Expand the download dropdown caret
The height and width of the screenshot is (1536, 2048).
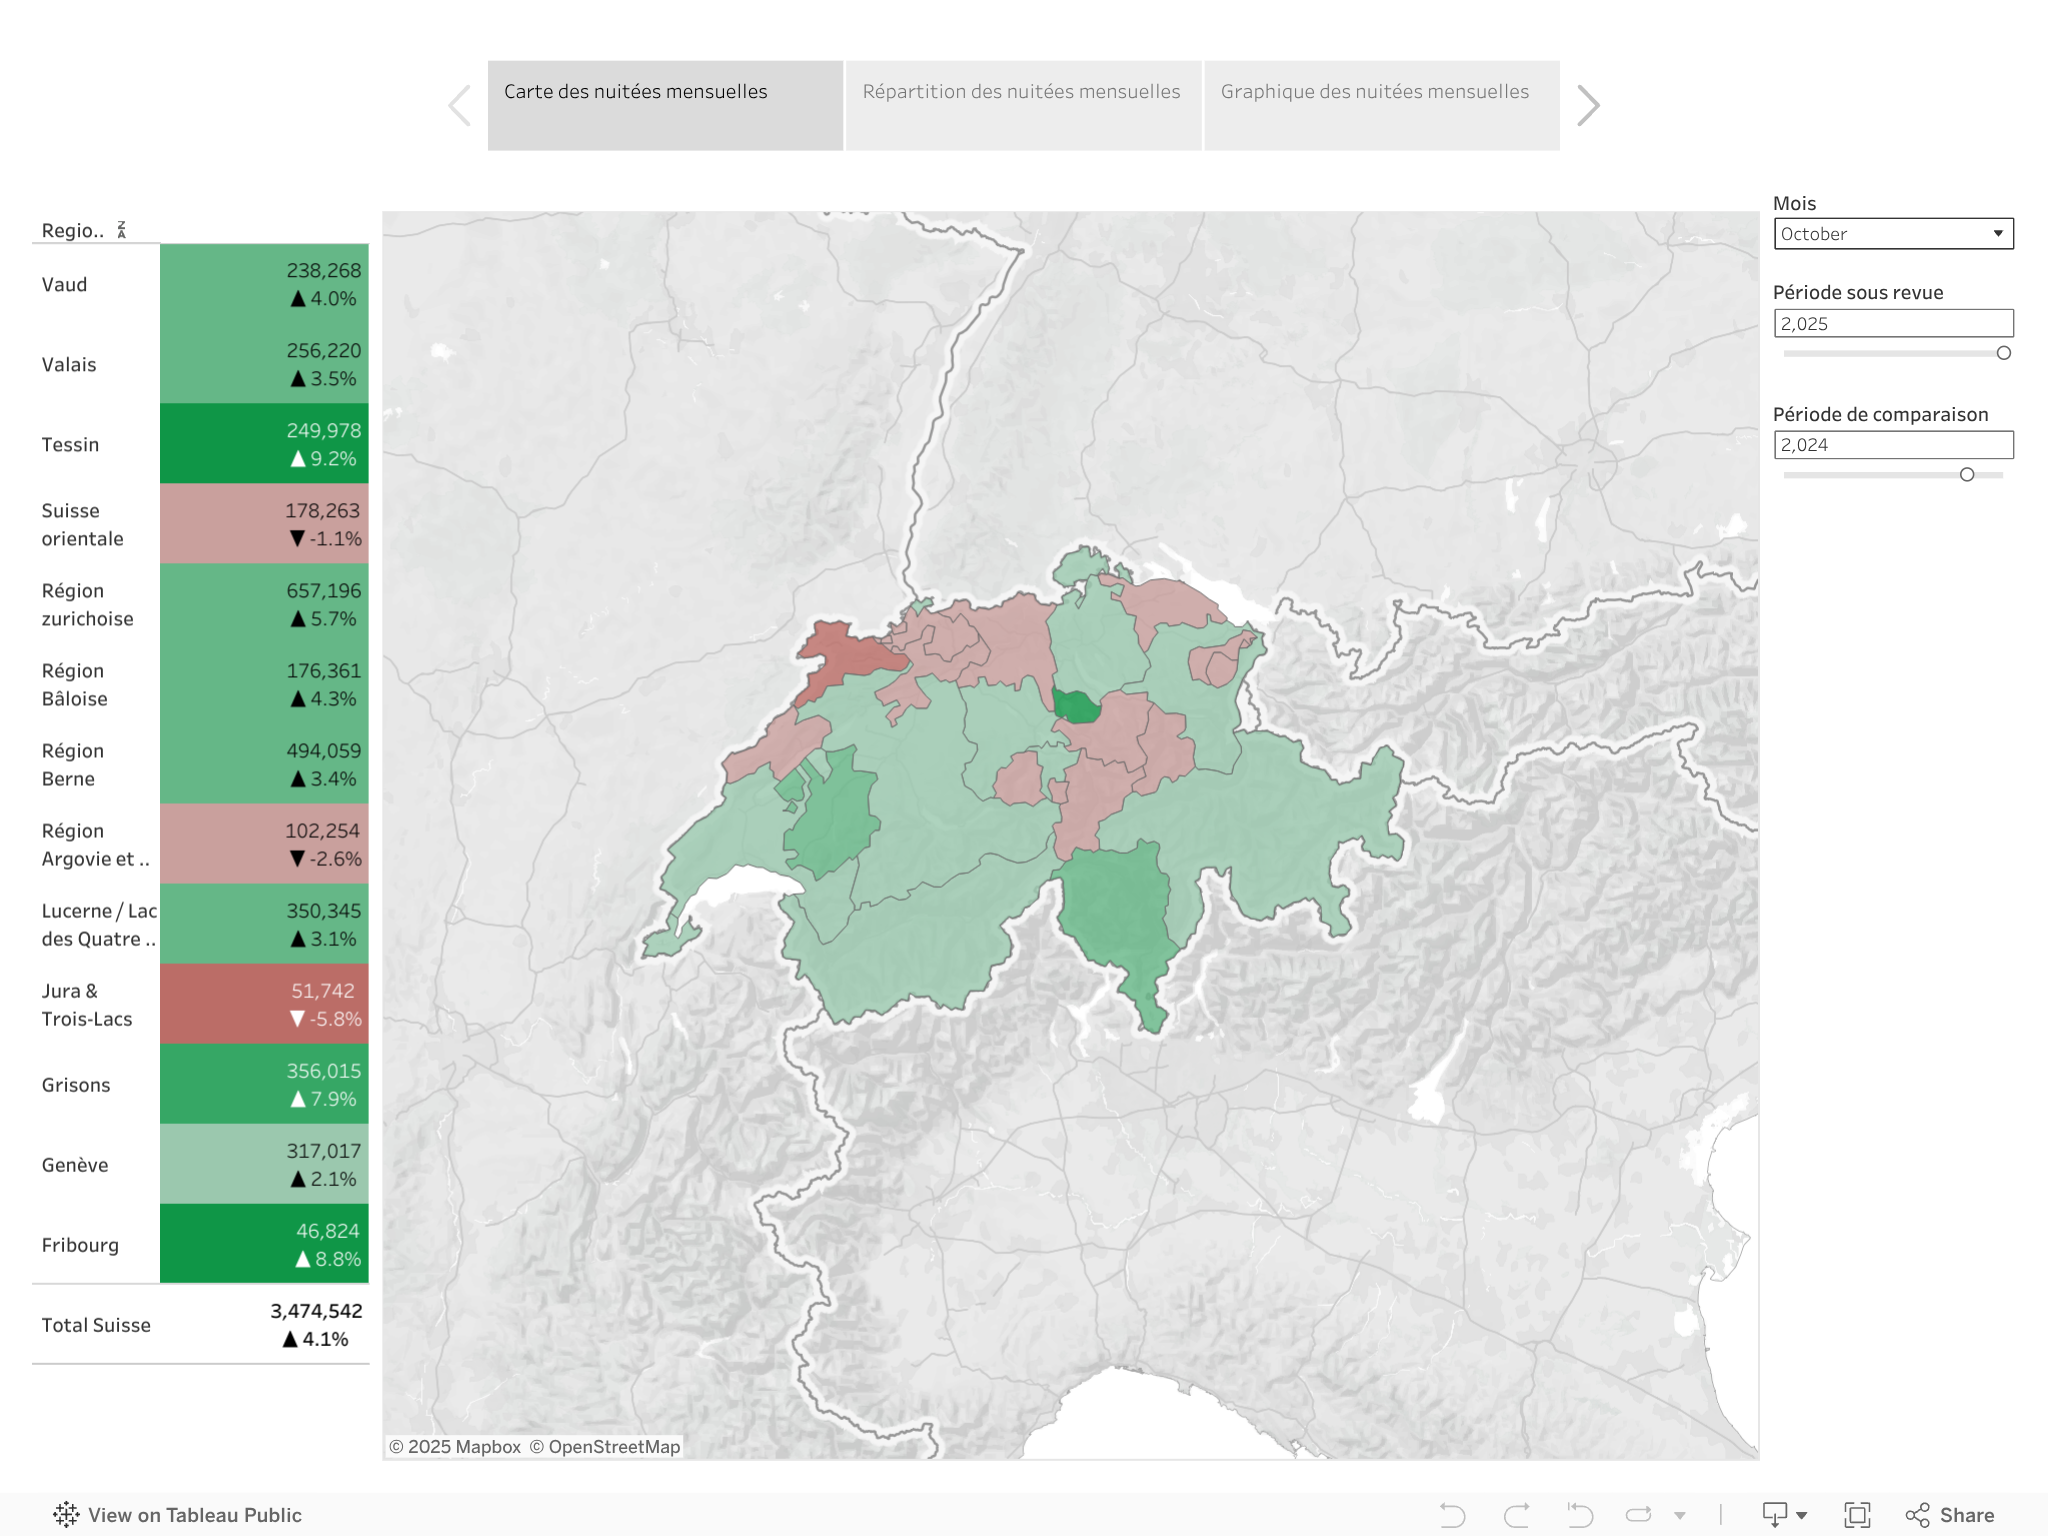click(x=1802, y=1516)
